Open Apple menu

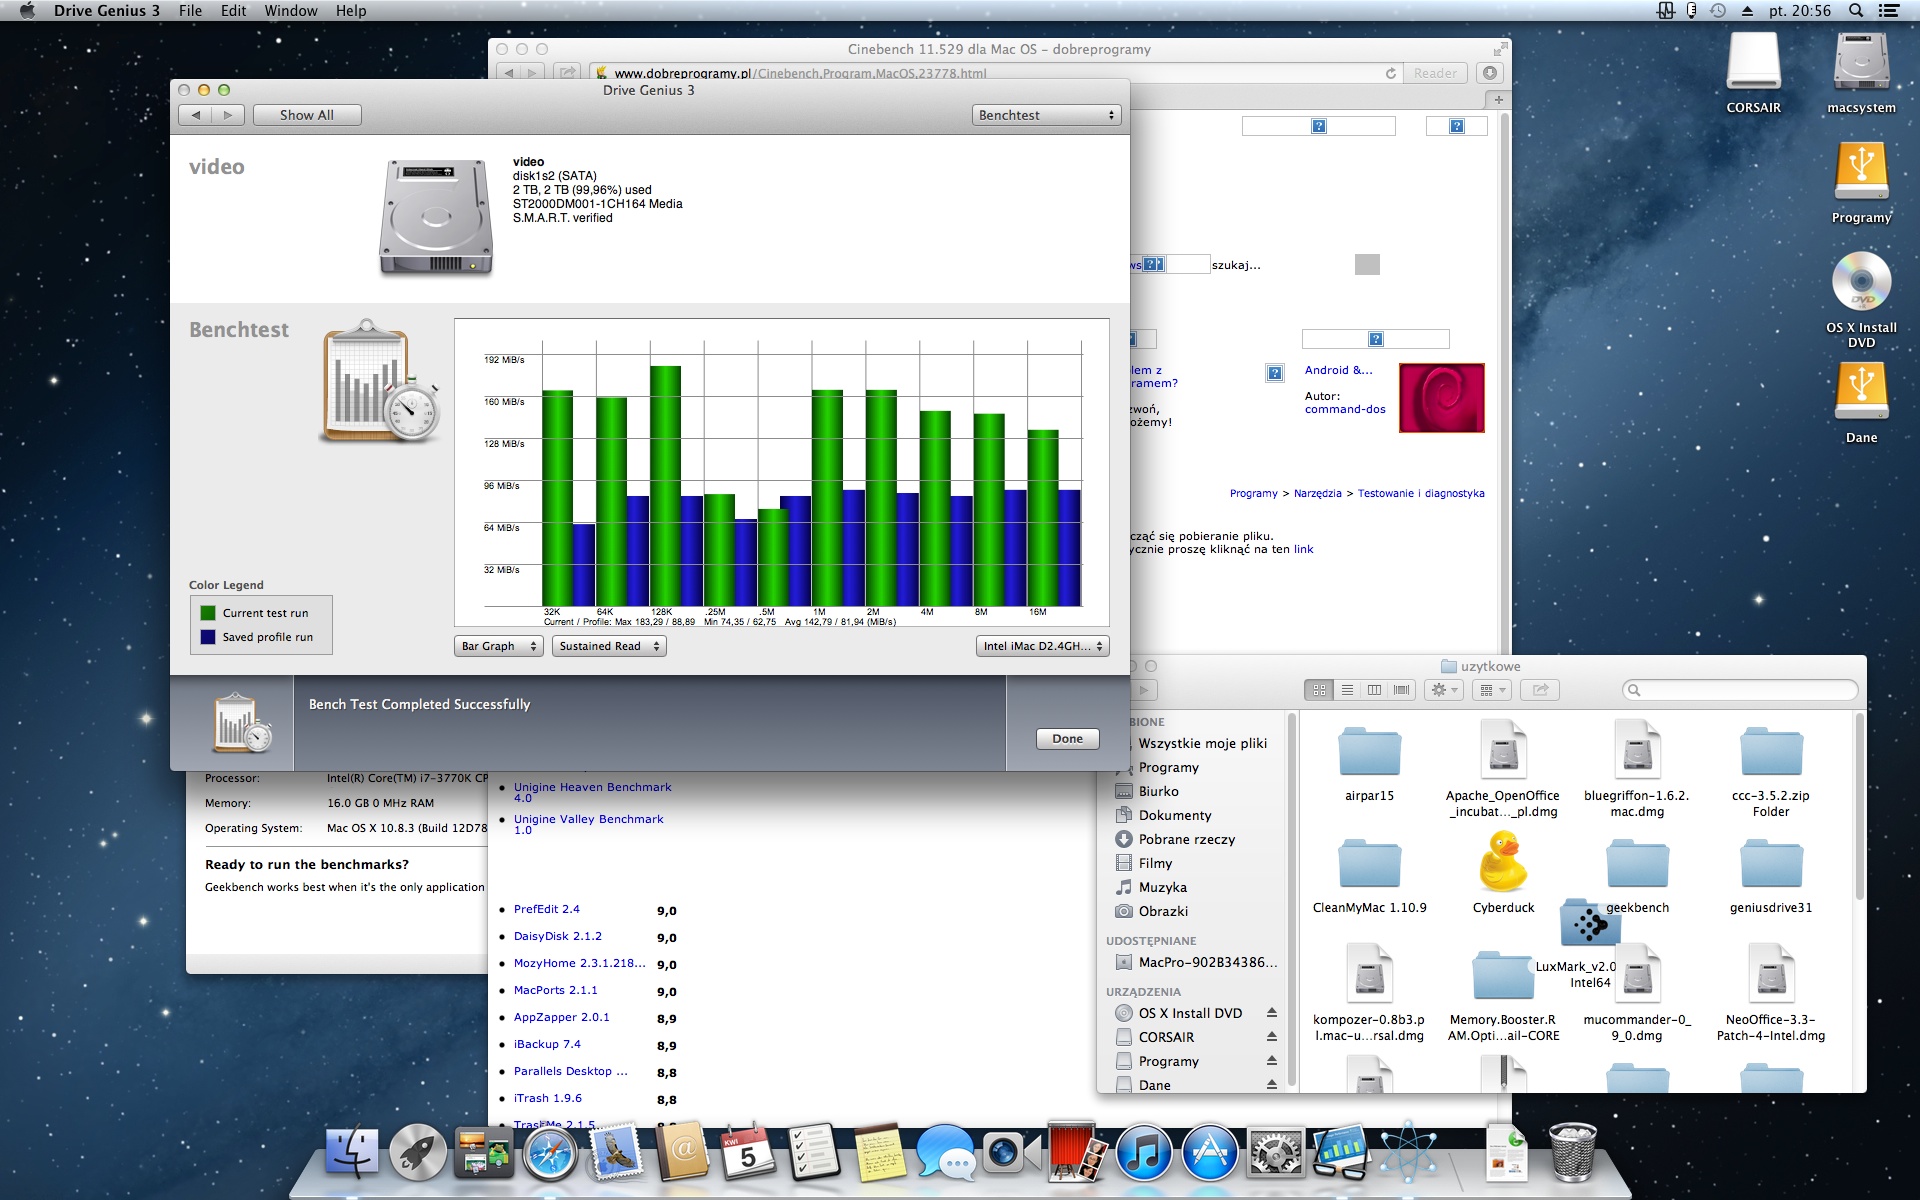(x=27, y=11)
